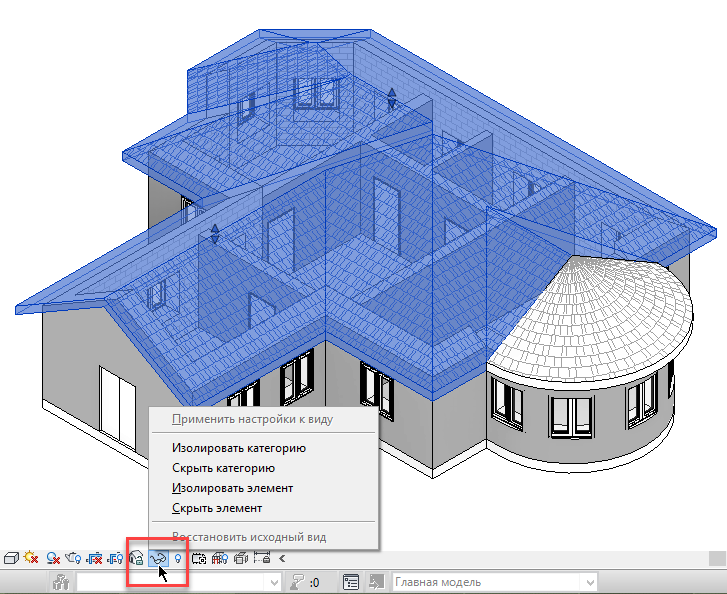Click the Temporary Hide/Isolate glasses icon
Screen dimensions: 727x594
[x=158, y=558]
